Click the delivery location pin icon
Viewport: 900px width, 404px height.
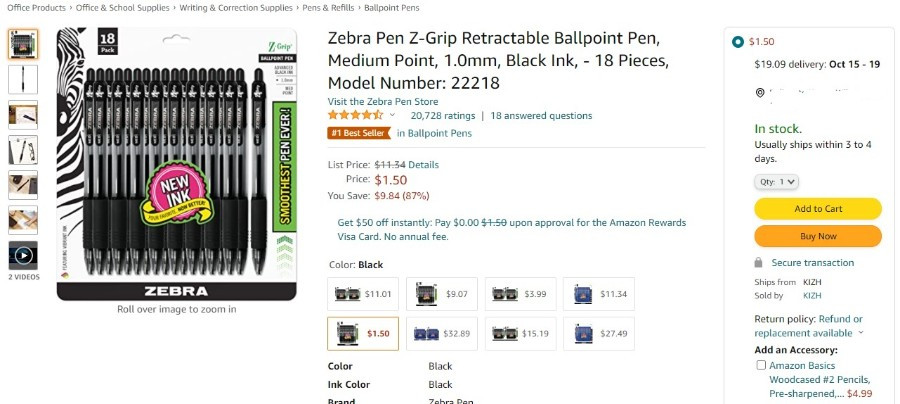pos(760,93)
